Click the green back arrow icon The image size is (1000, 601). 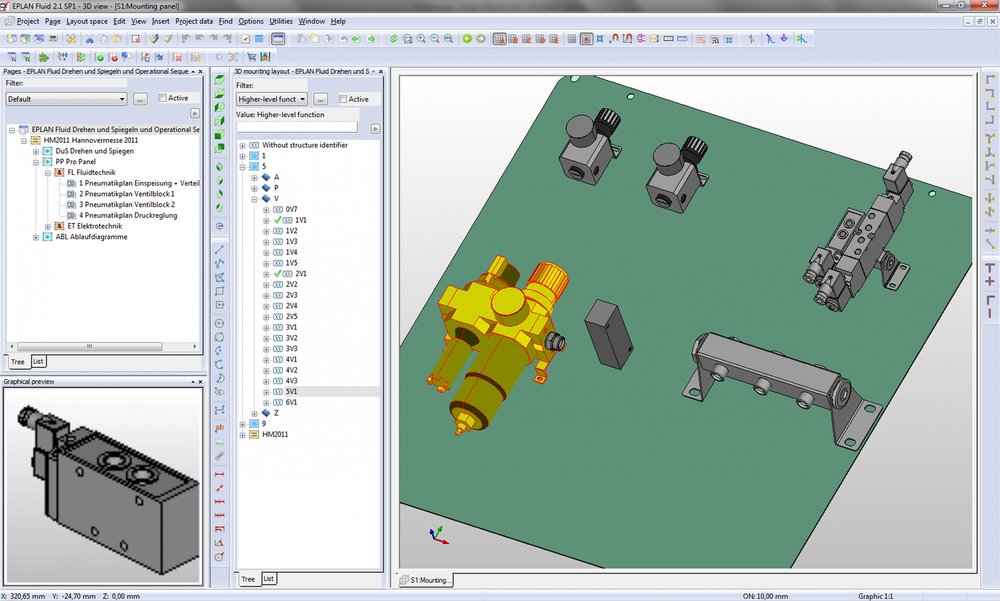468,39
